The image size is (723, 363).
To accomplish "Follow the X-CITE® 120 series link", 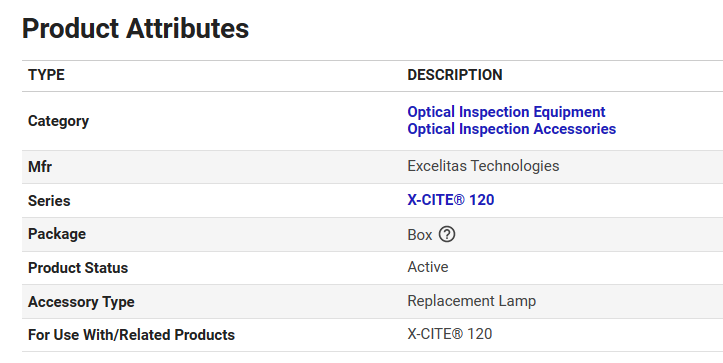I will point(450,200).
